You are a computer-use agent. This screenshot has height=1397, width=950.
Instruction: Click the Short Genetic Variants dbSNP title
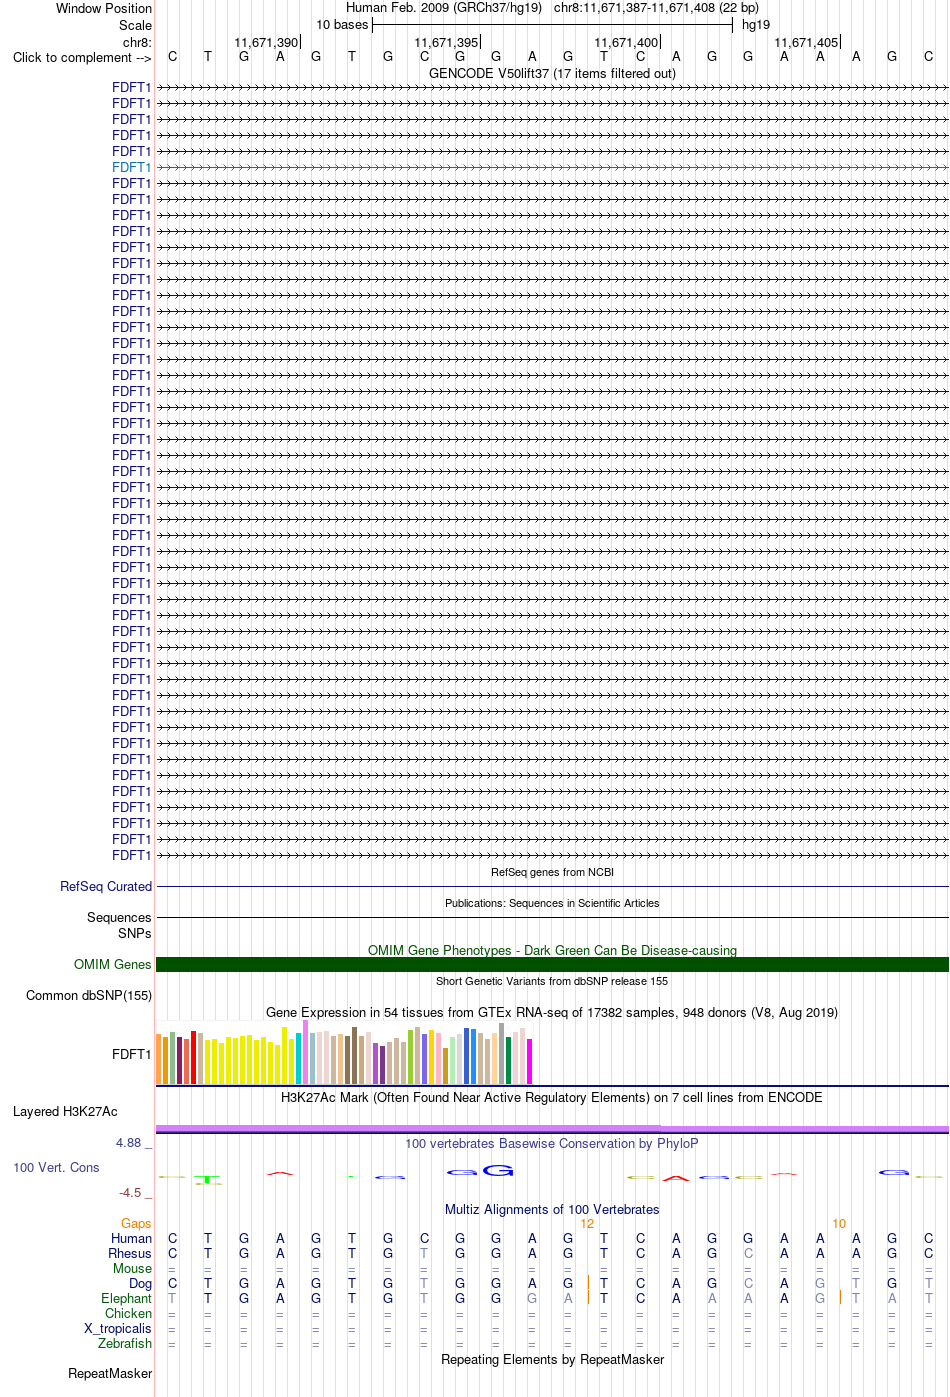[552, 981]
